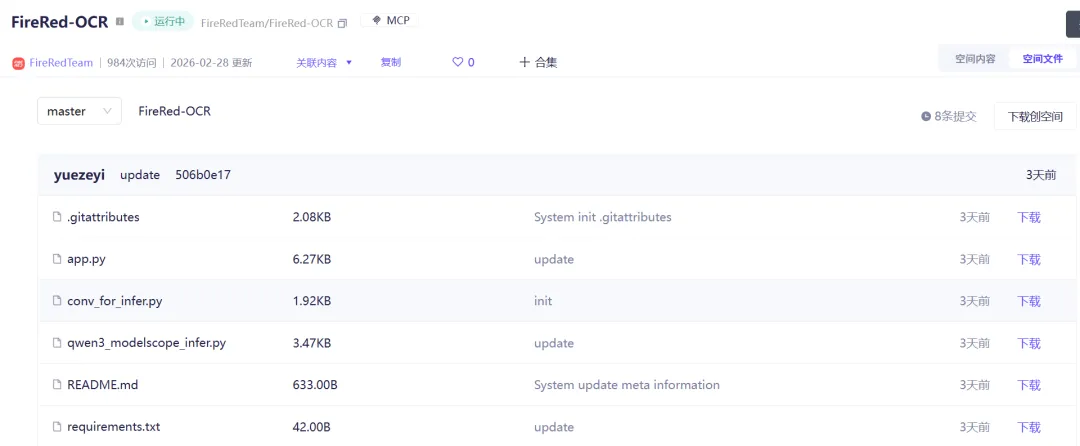Click 633.00B size of README.md
This screenshot has width=1080, height=446.
coord(315,385)
